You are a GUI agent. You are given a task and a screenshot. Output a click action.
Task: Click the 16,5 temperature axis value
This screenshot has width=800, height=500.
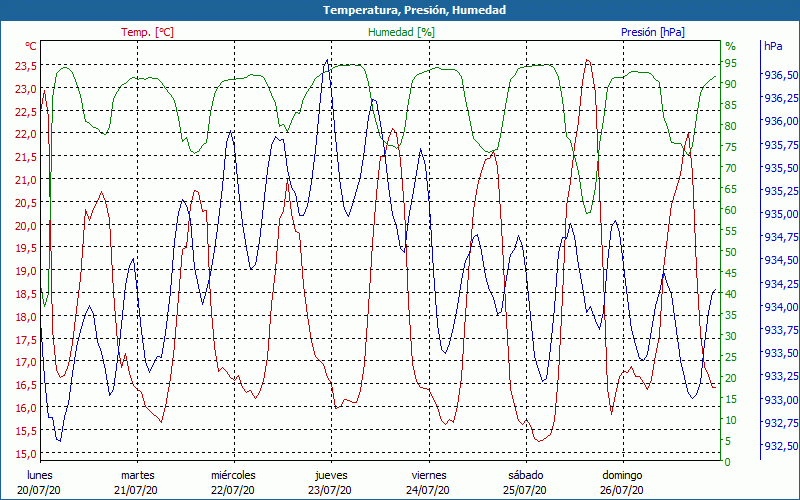[x=25, y=385]
